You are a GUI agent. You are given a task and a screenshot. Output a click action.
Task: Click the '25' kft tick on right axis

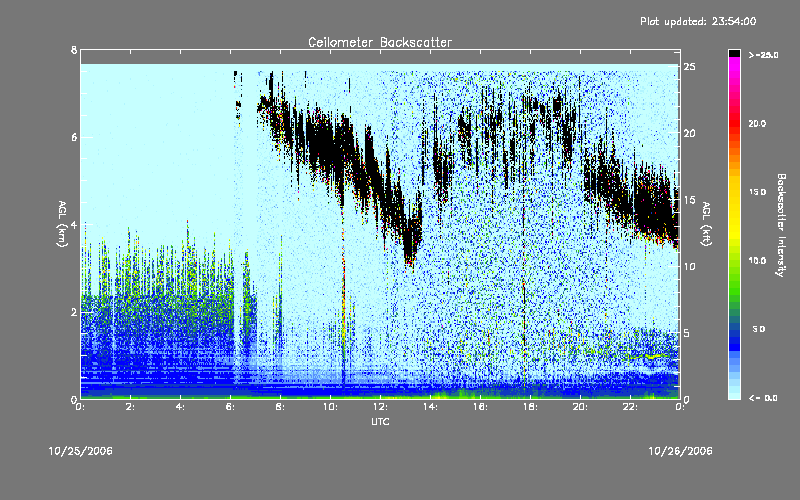[x=690, y=67]
